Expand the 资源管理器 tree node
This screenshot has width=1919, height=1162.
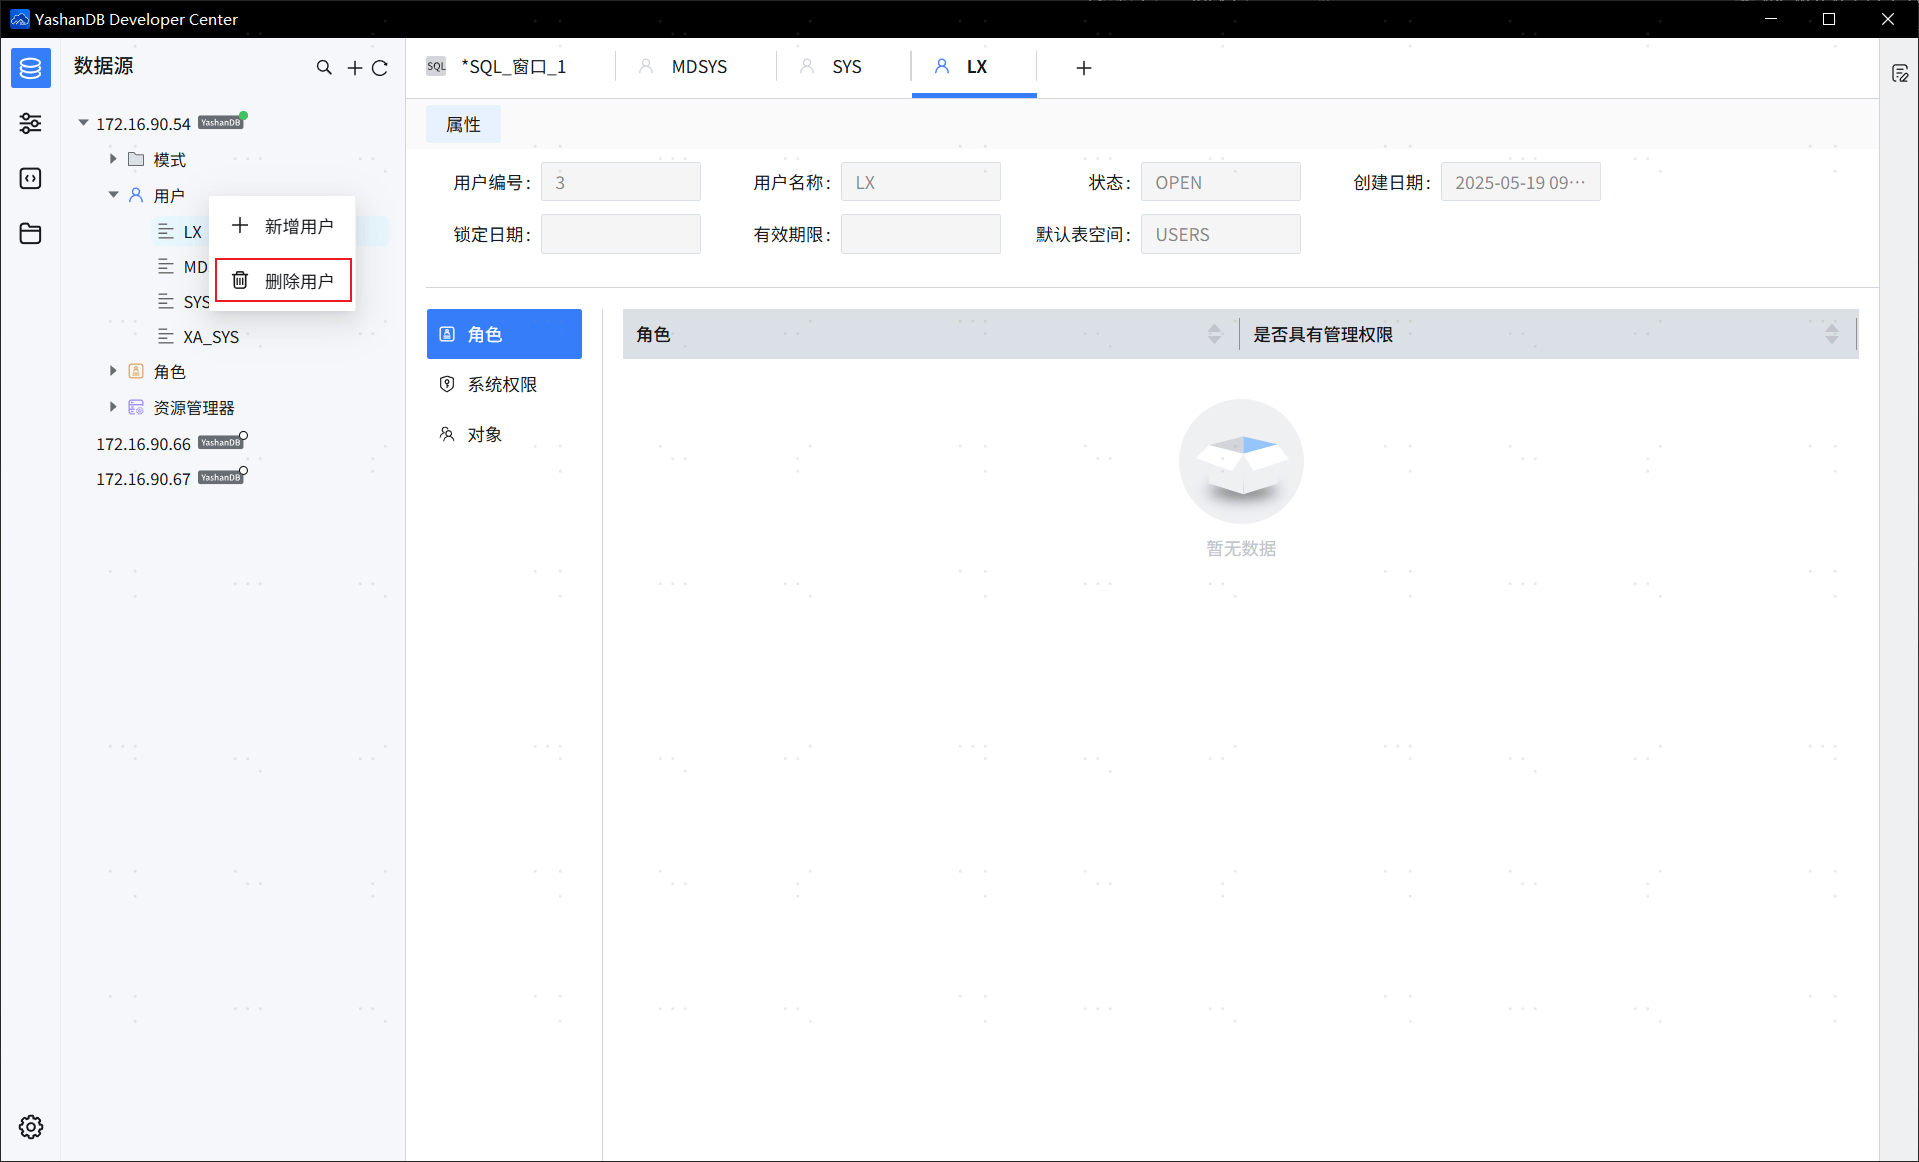[x=113, y=407]
